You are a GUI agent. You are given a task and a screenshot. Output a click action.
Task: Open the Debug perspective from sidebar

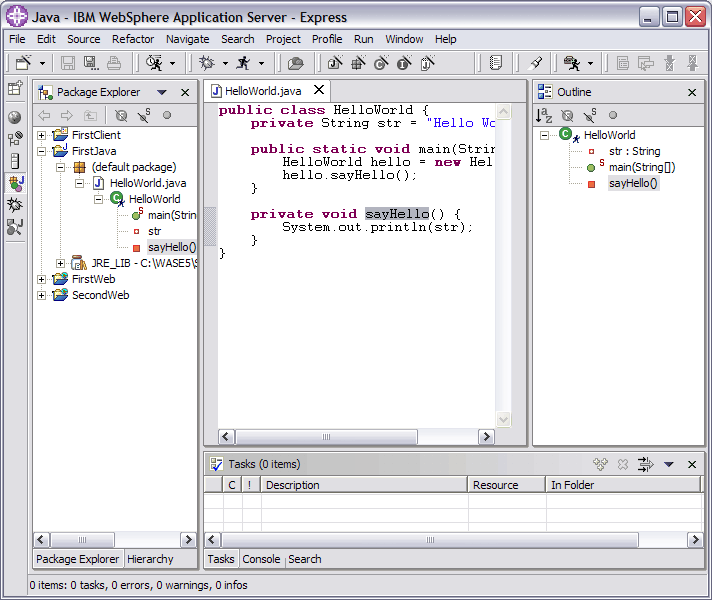click(x=15, y=205)
